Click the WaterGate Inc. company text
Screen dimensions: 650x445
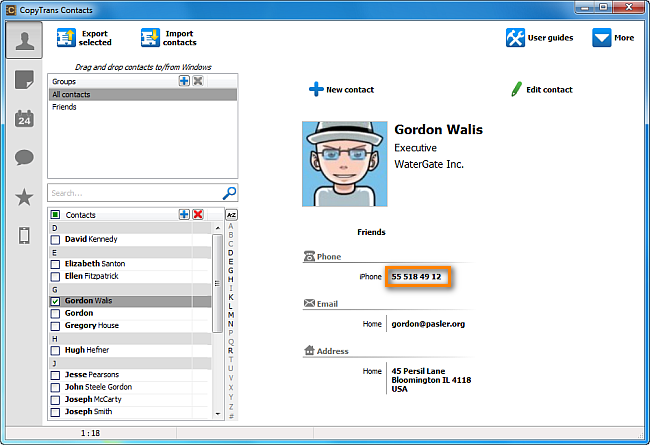click(429, 164)
